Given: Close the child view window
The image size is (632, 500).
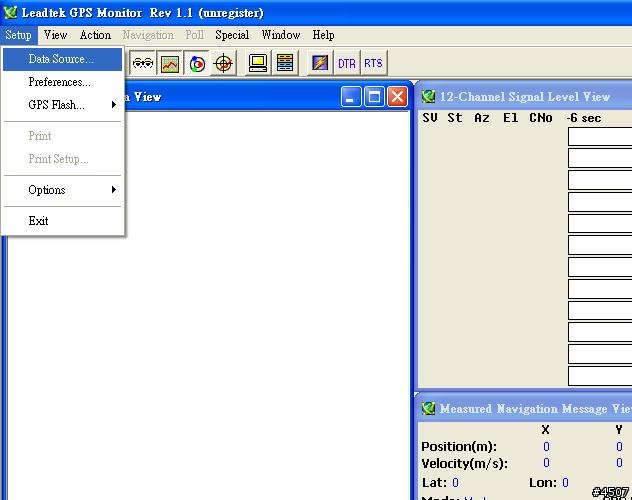Looking at the screenshot, I should pyautogui.click(x=397, y=97).
